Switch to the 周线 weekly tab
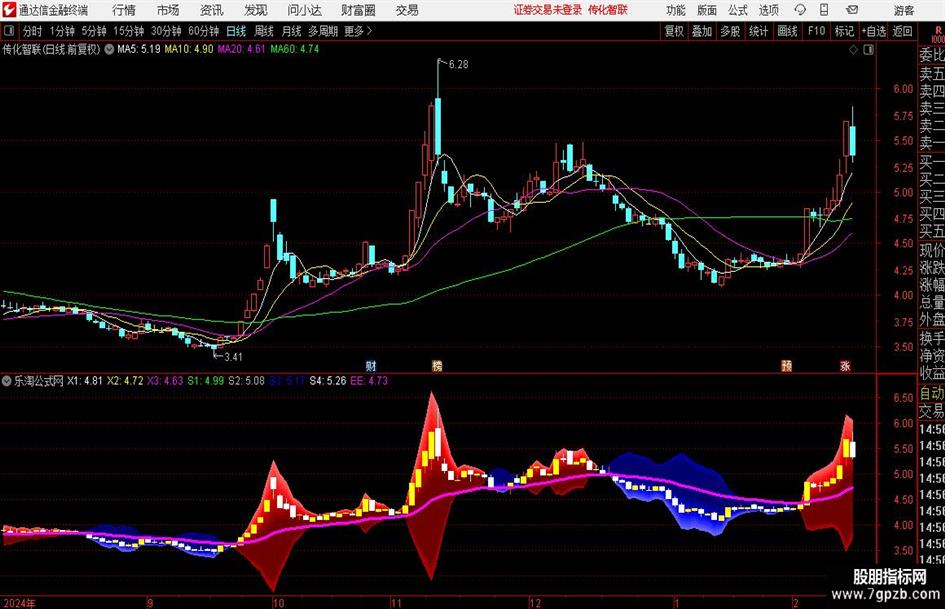This screenshot has width=945, height=609. [264, 31]
